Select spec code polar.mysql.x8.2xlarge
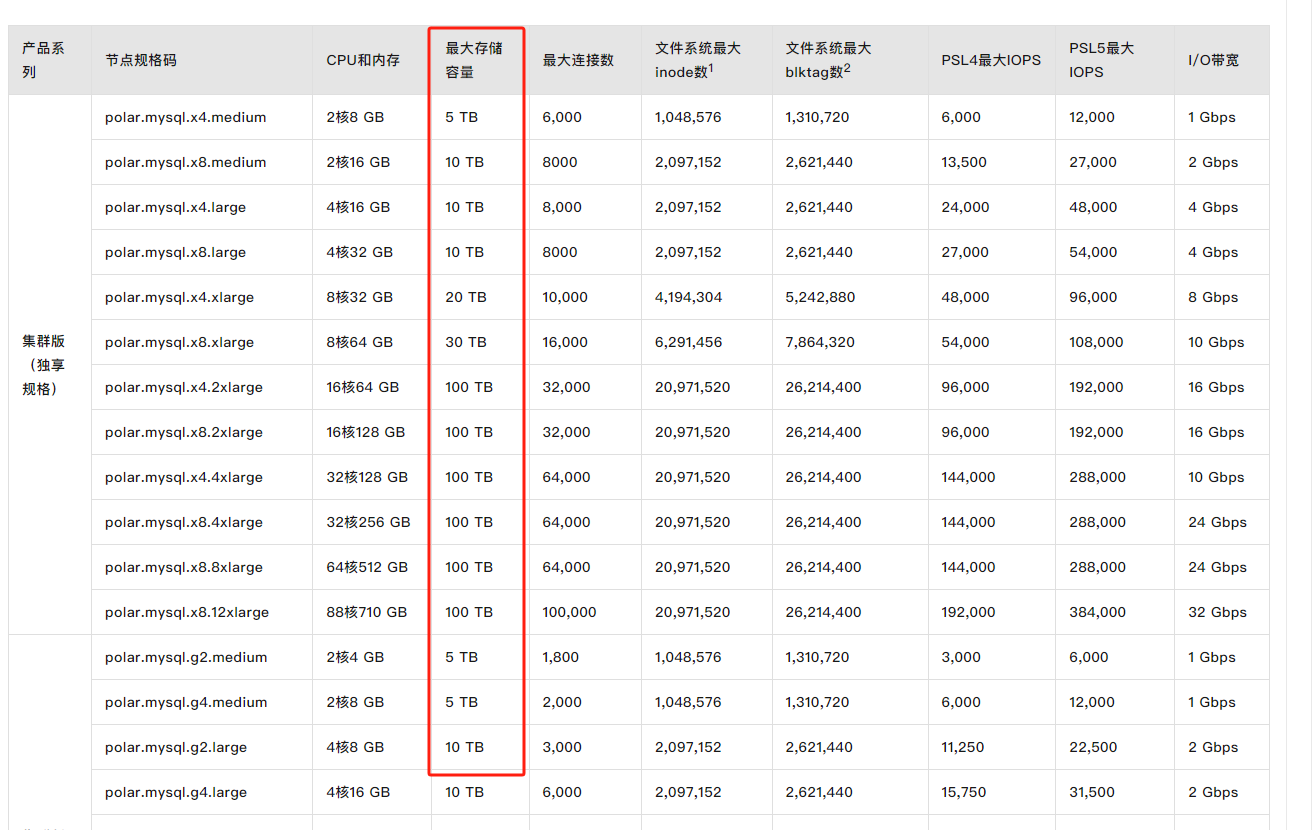Viewport: 1316px width, 830px height. pos(184,432)
